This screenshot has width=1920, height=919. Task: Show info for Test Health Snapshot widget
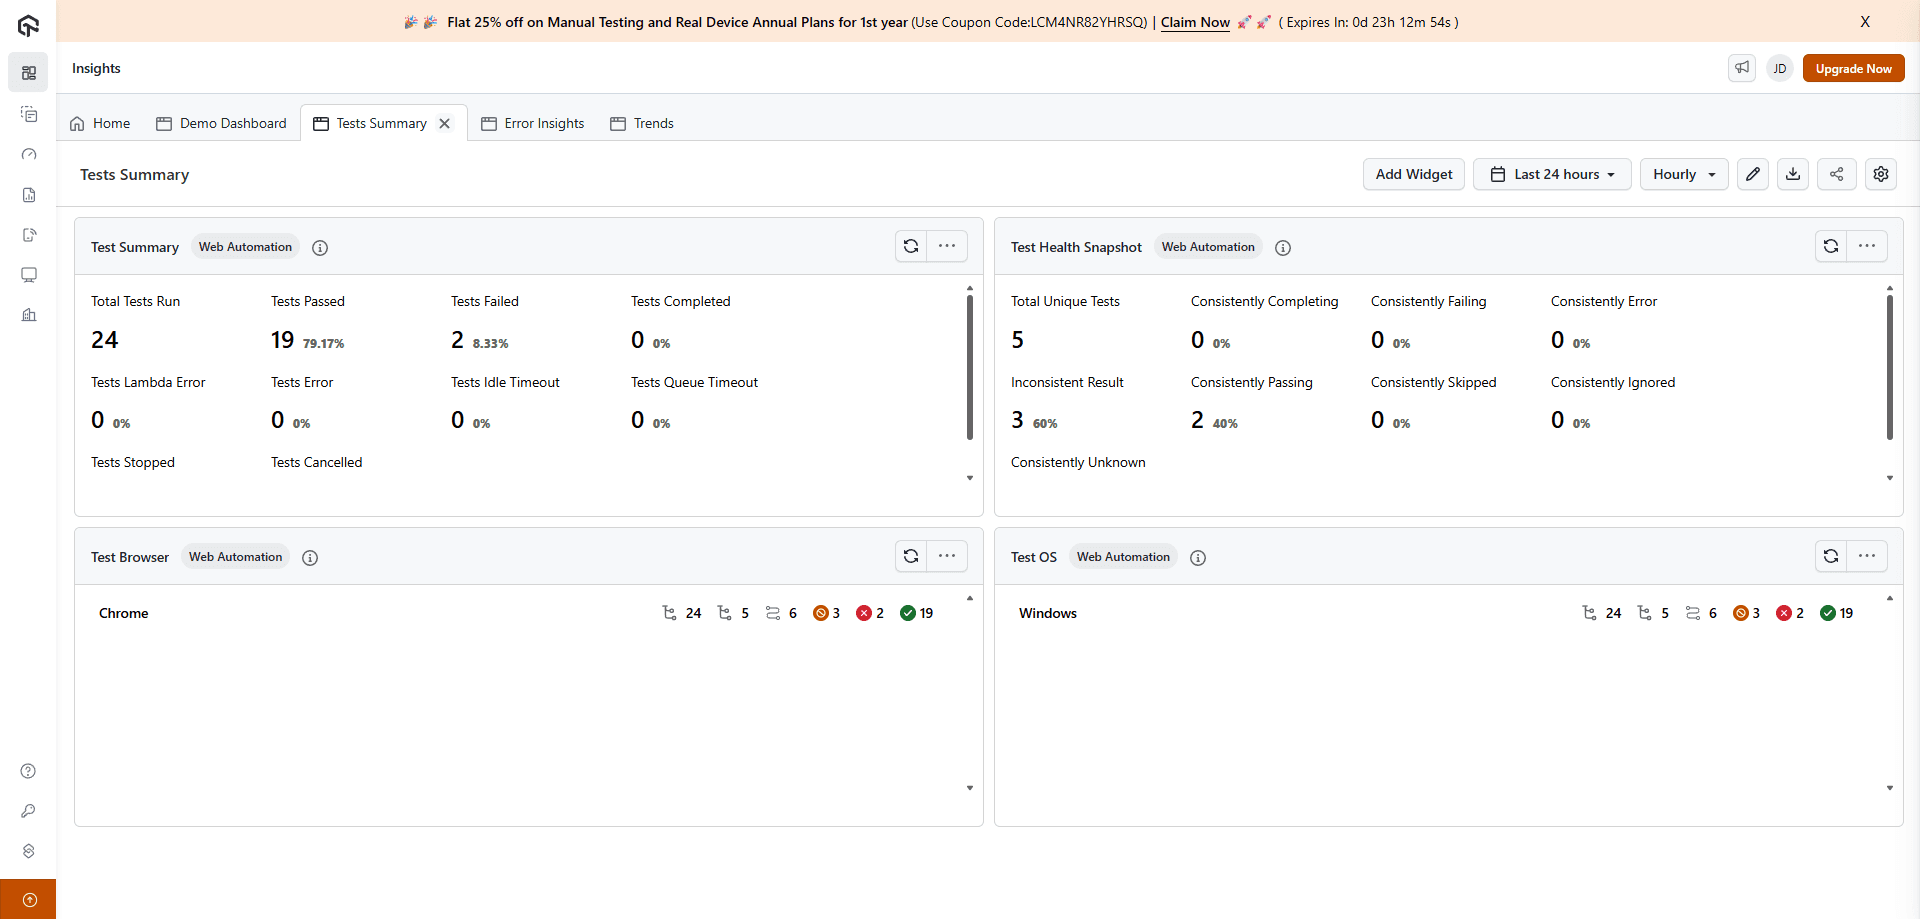(x=1283, y=248)
